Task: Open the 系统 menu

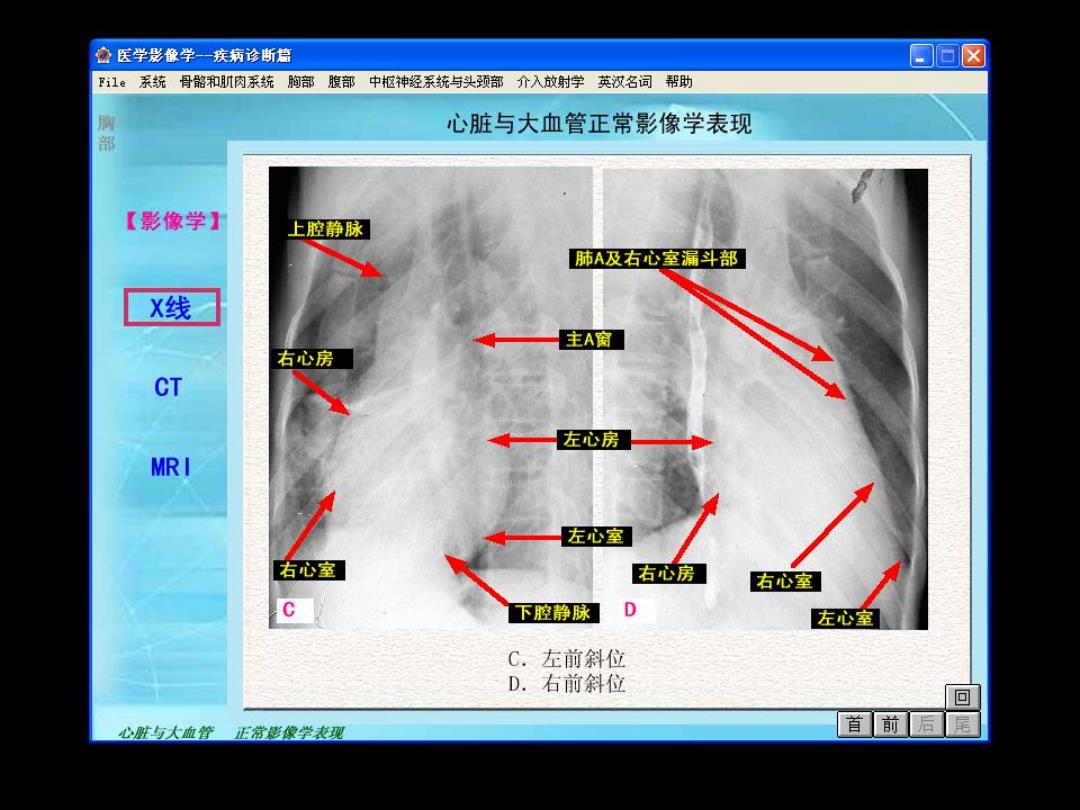Action: [153, 82]
